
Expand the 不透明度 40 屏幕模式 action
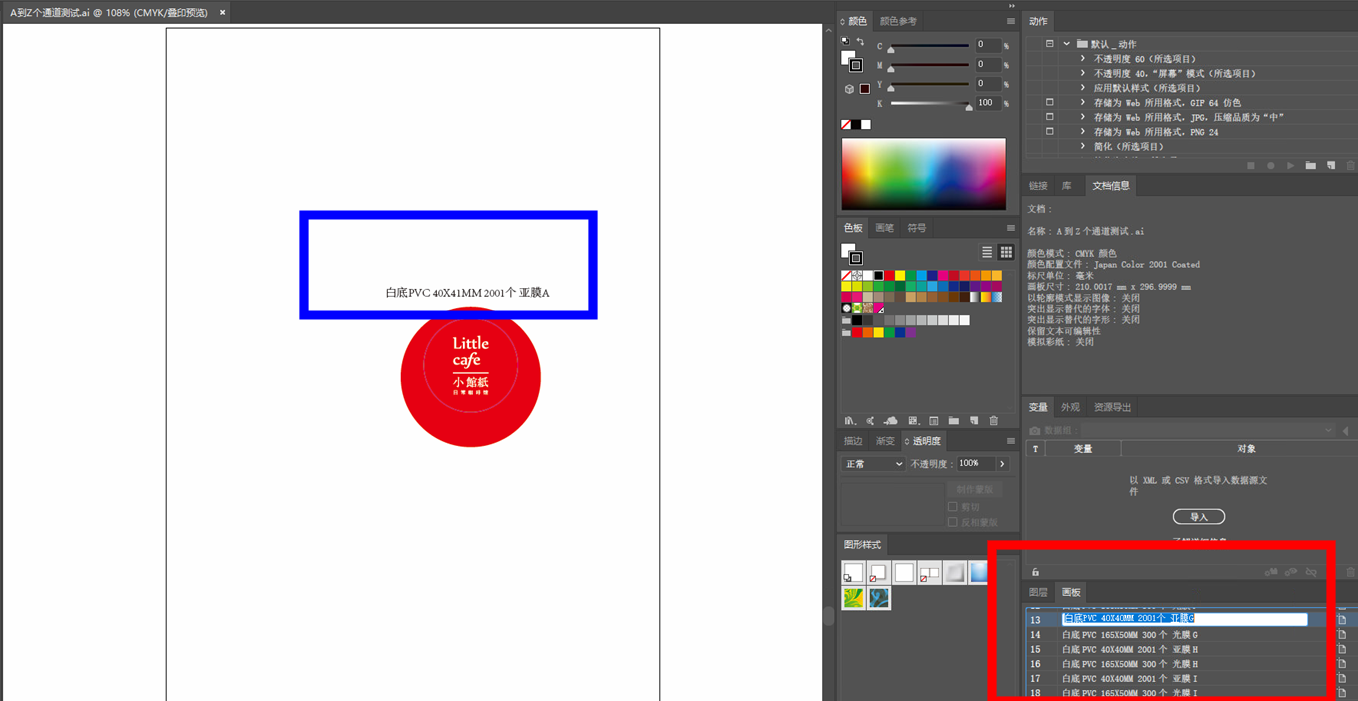(x=1083, y=73)
